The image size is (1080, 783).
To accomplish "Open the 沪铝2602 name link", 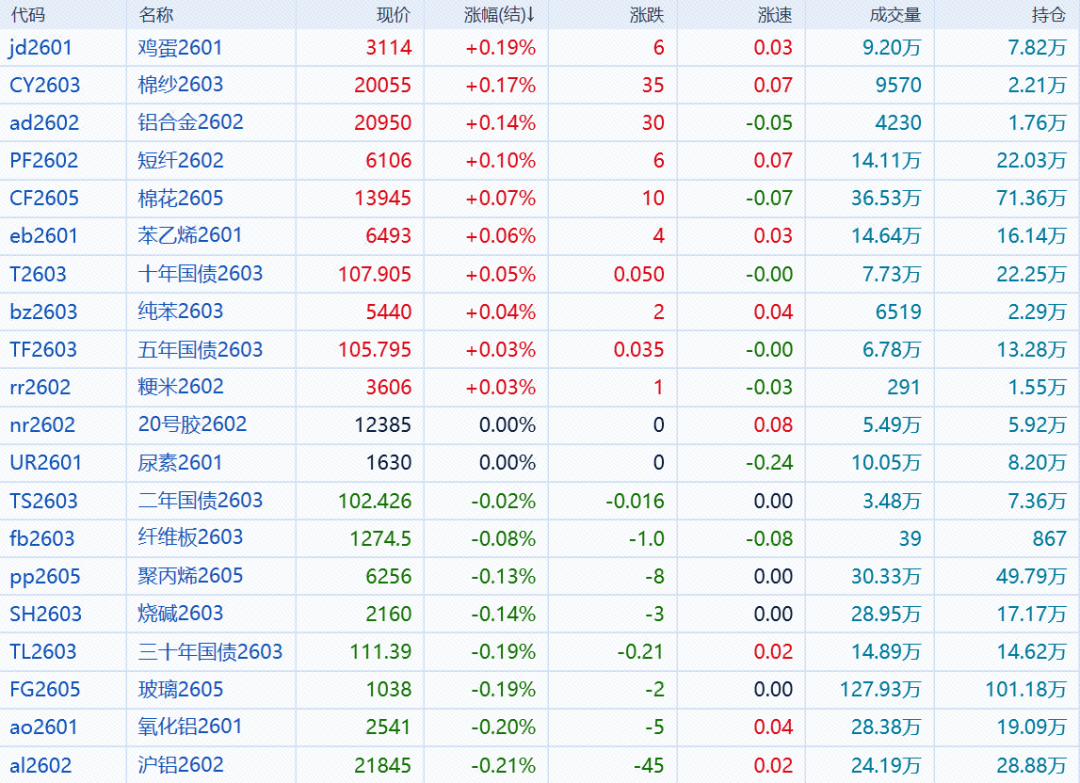I will (180, 765).
